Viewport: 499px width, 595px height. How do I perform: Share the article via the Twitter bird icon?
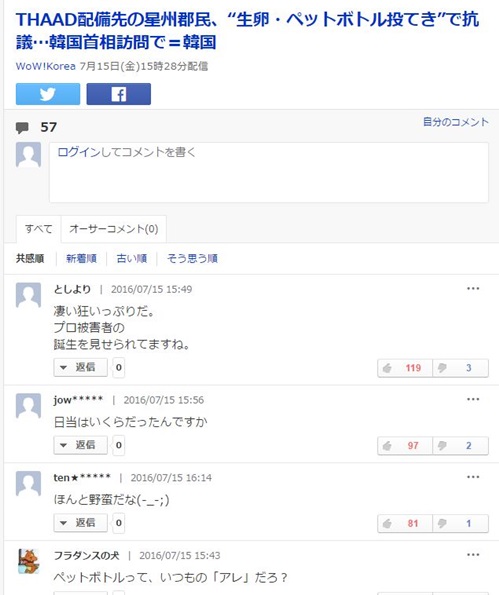48,94
